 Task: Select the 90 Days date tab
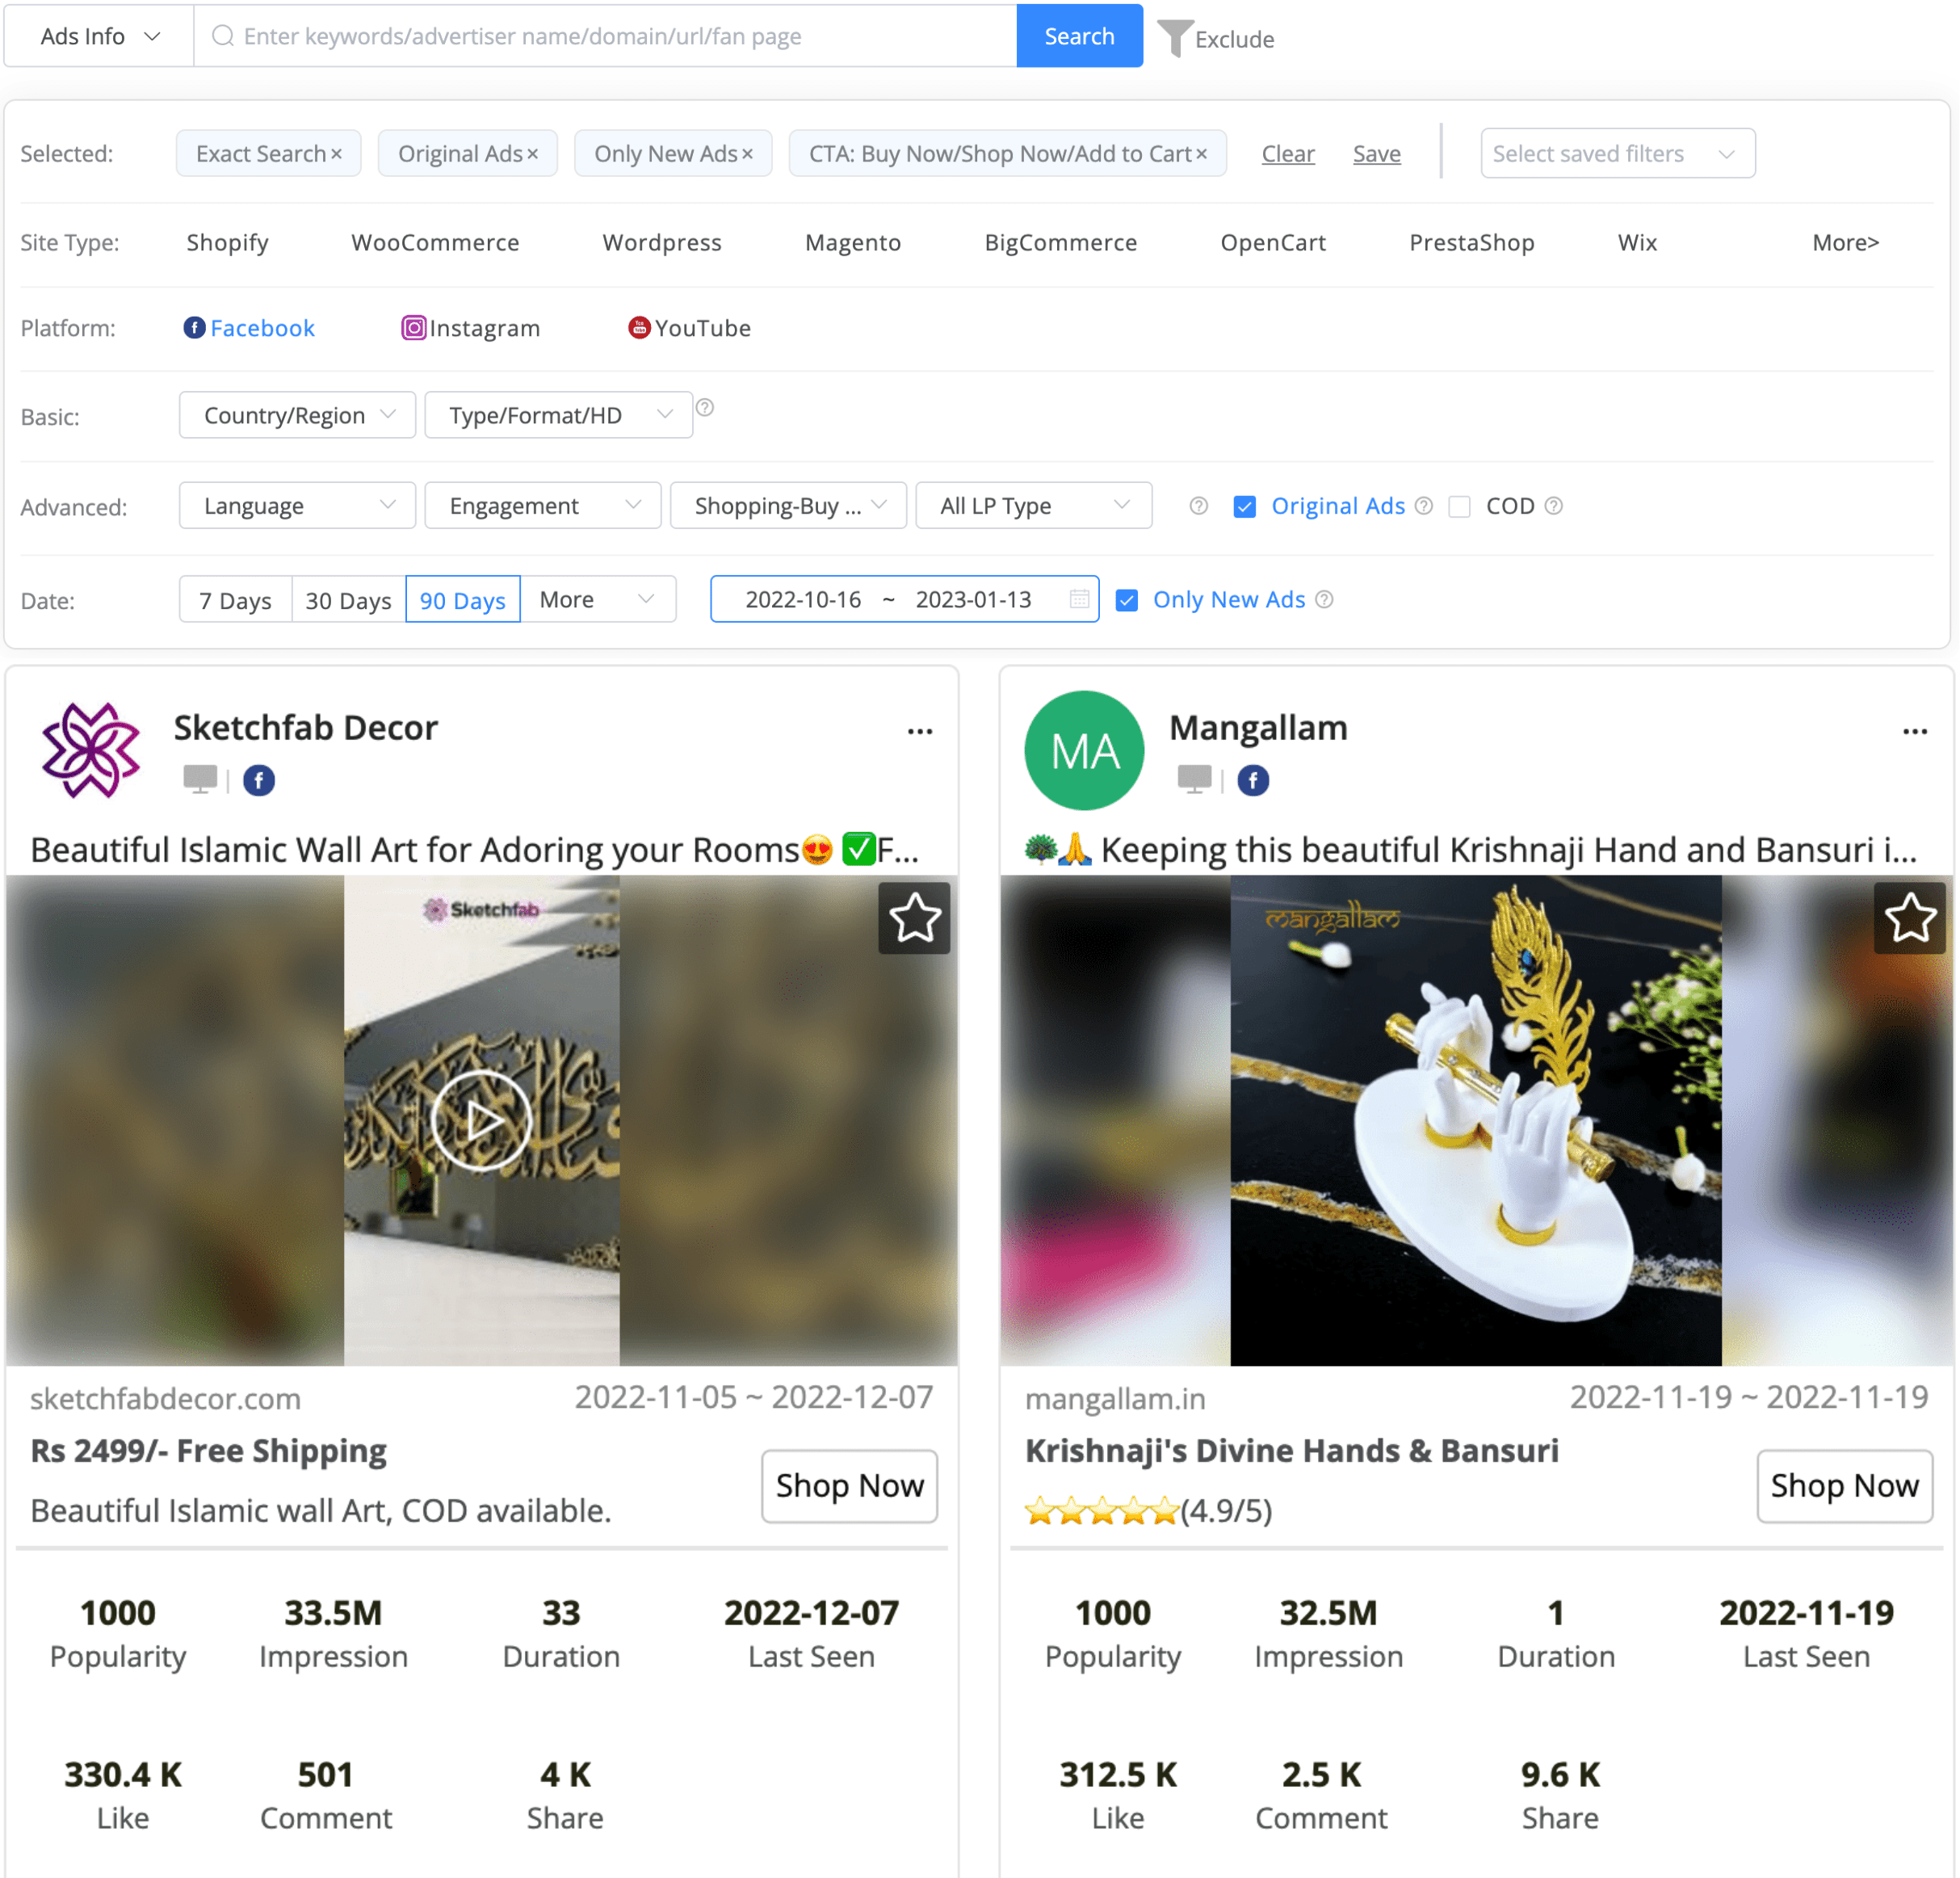pos(462,600)
